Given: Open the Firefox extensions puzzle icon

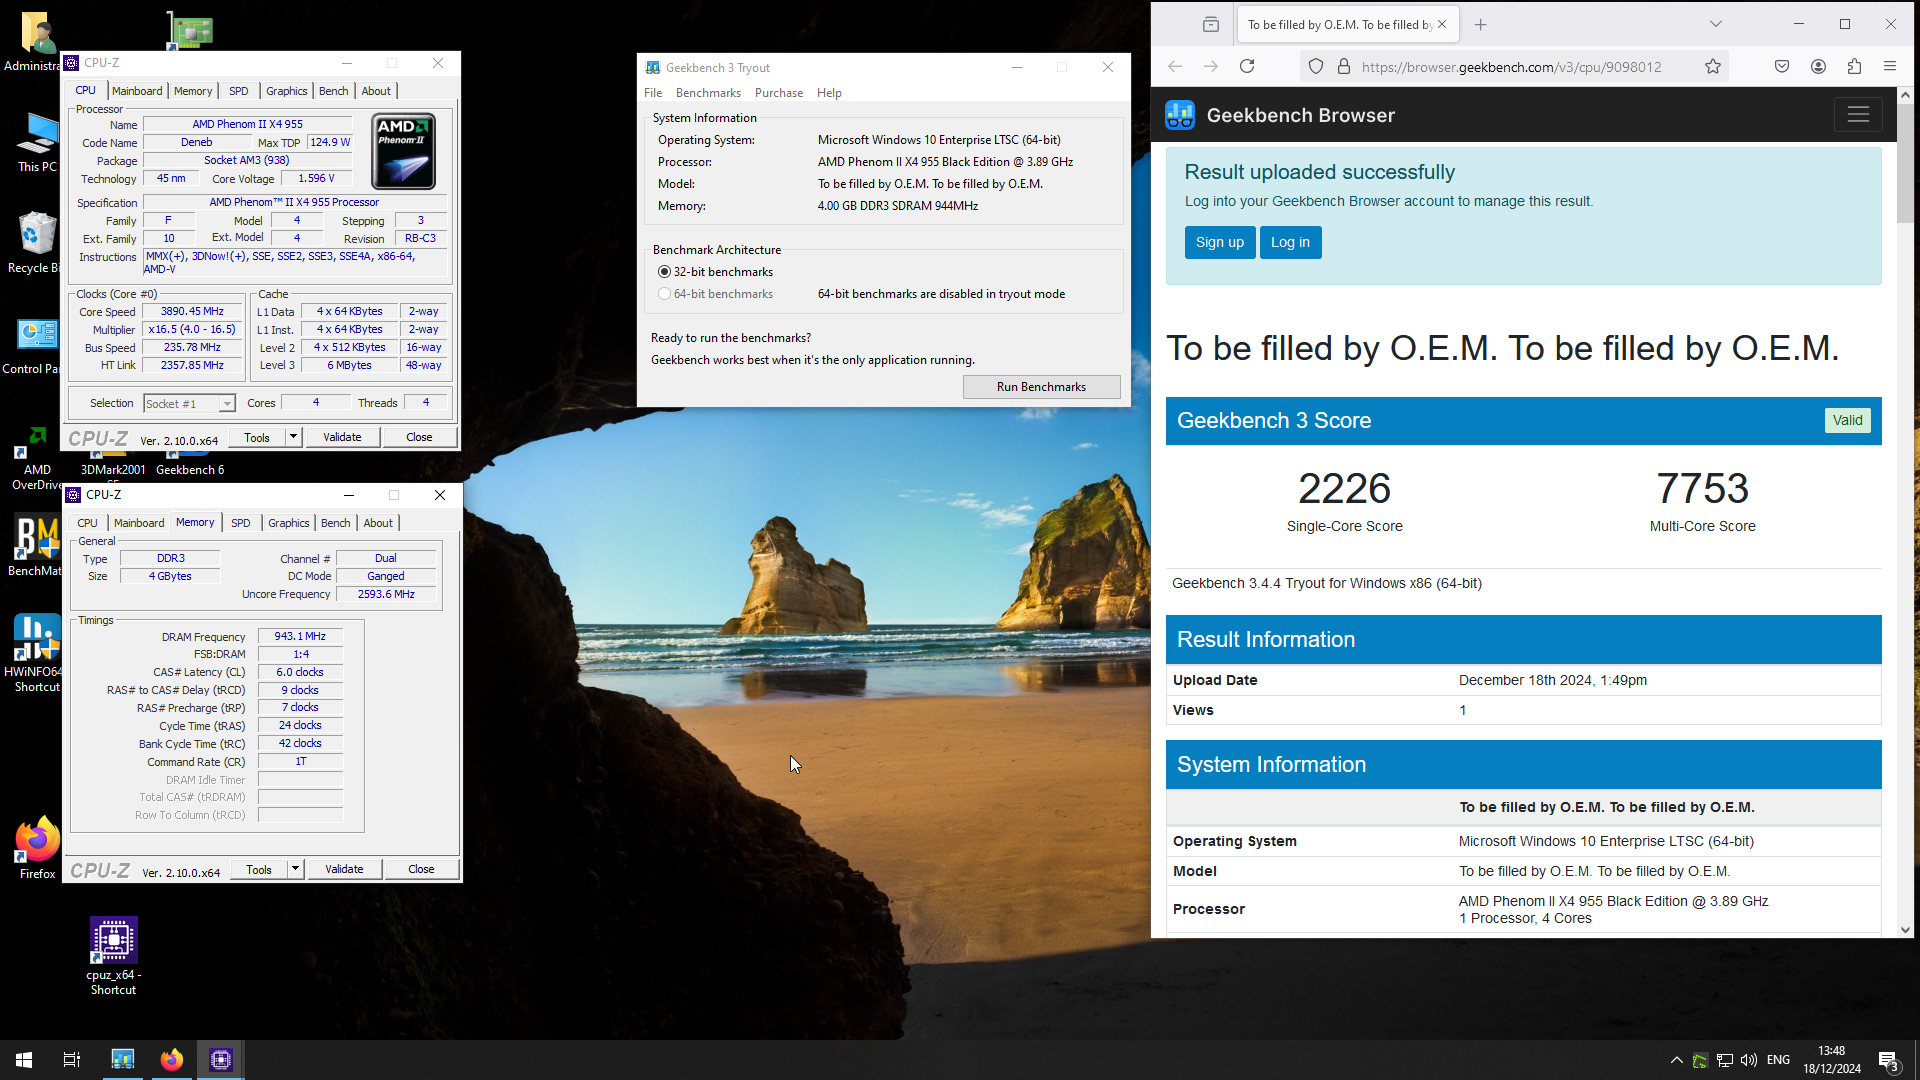Looking at the screenshot, I should pyautogui.click(x=1854, y=66).
